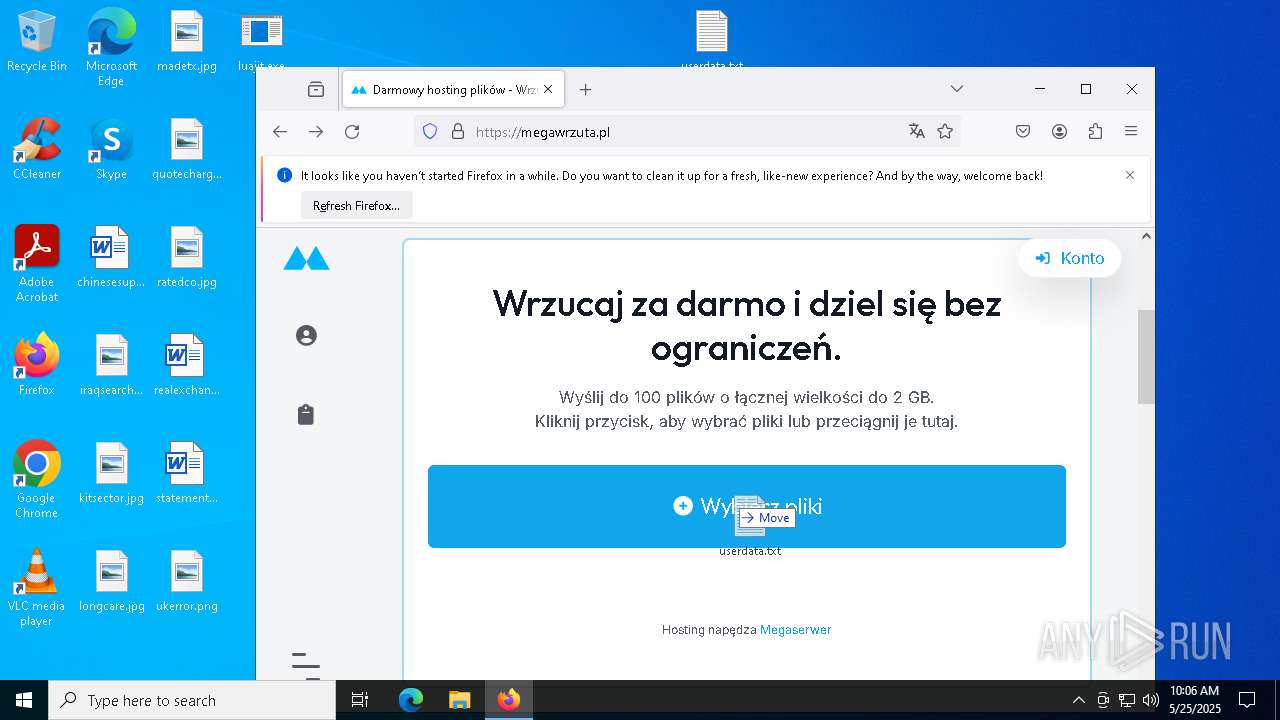Bookmark this page with the star
This screenshot has height=720, width=1280.
pos(945,131)
